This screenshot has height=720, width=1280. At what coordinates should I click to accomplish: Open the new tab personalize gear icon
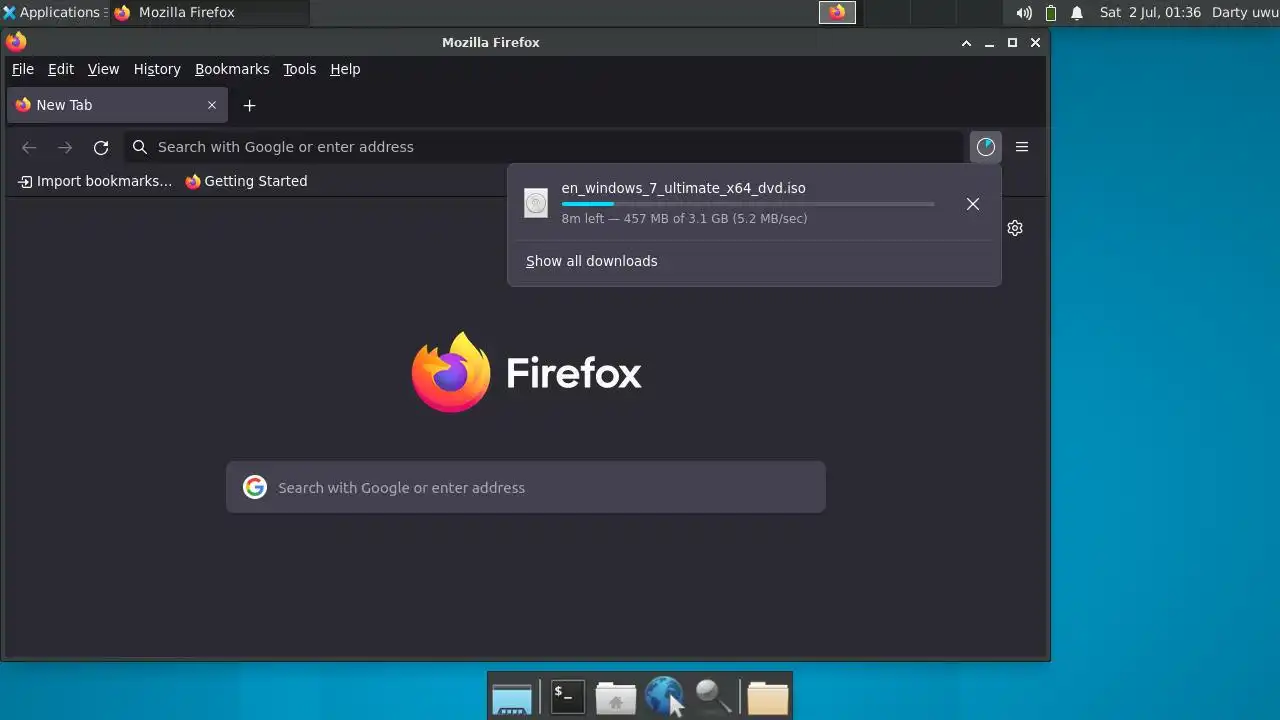(x=1015, y=228)
